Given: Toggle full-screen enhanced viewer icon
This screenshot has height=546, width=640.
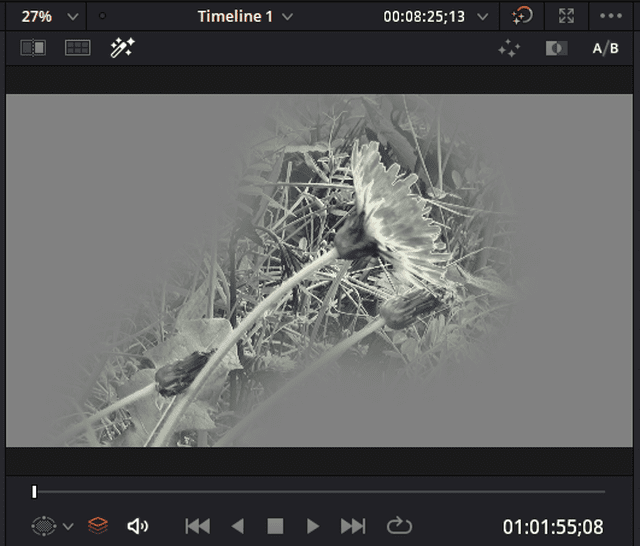Looking at the screenshot, I should click(566, 16).
